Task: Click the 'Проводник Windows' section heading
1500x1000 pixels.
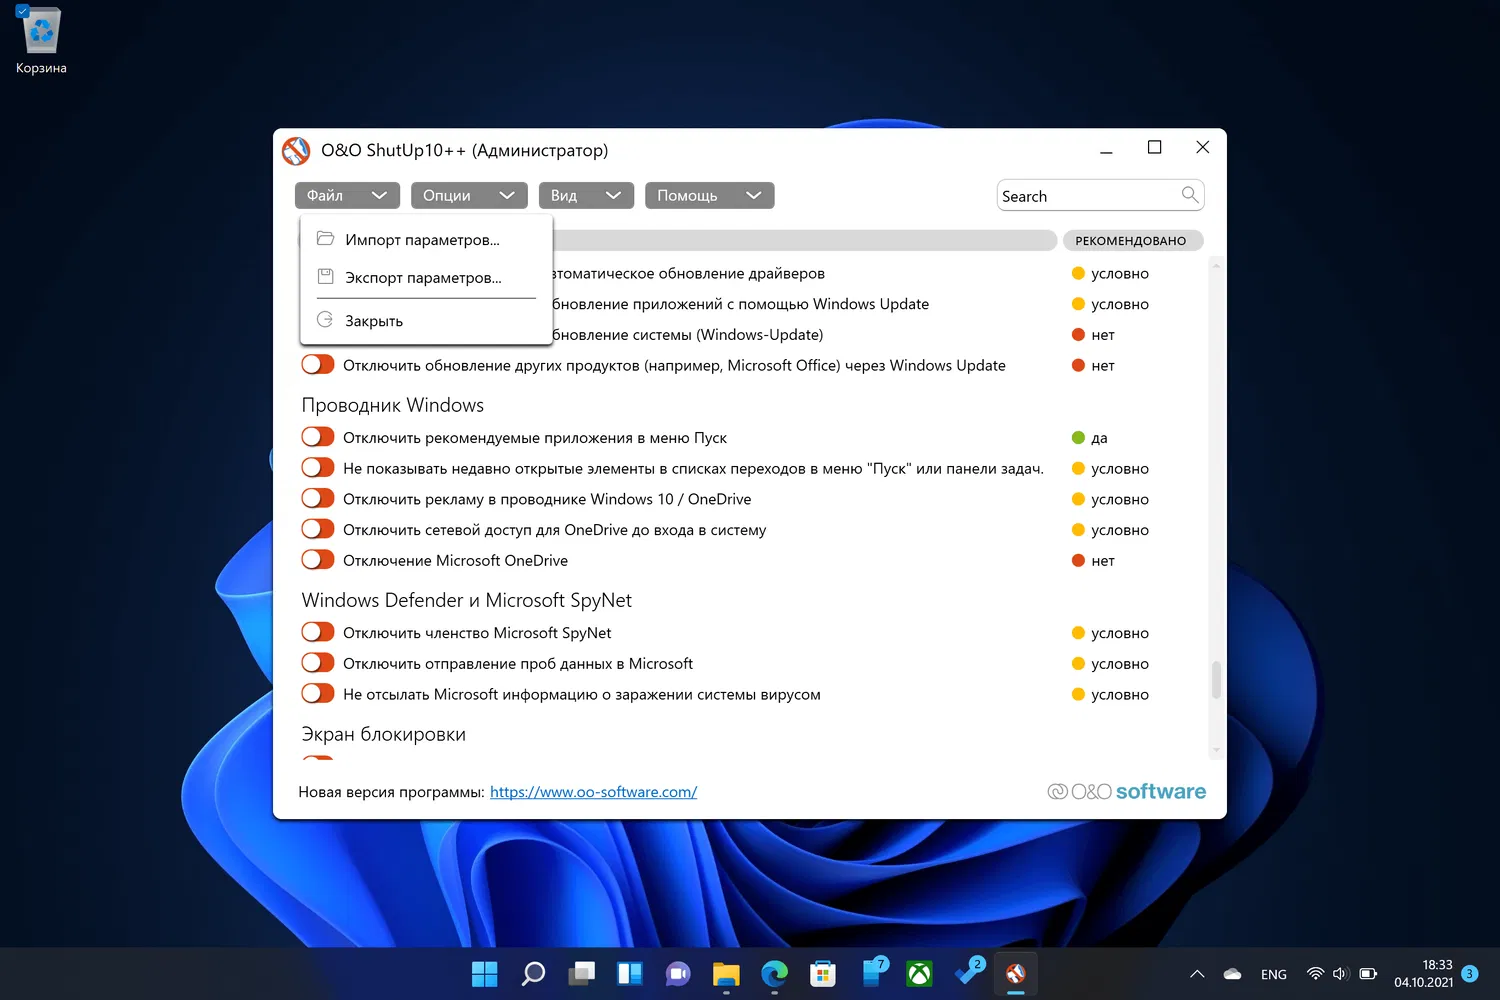Action: 393,405
